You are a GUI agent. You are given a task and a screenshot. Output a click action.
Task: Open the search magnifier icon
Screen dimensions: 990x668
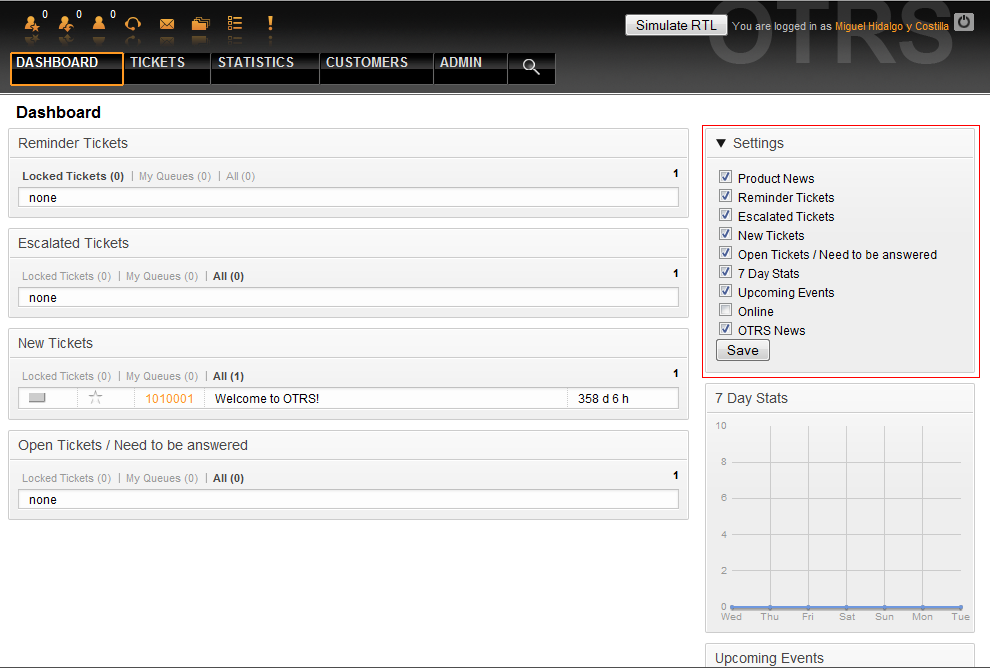pyautogui.click(x=531, y=68)
